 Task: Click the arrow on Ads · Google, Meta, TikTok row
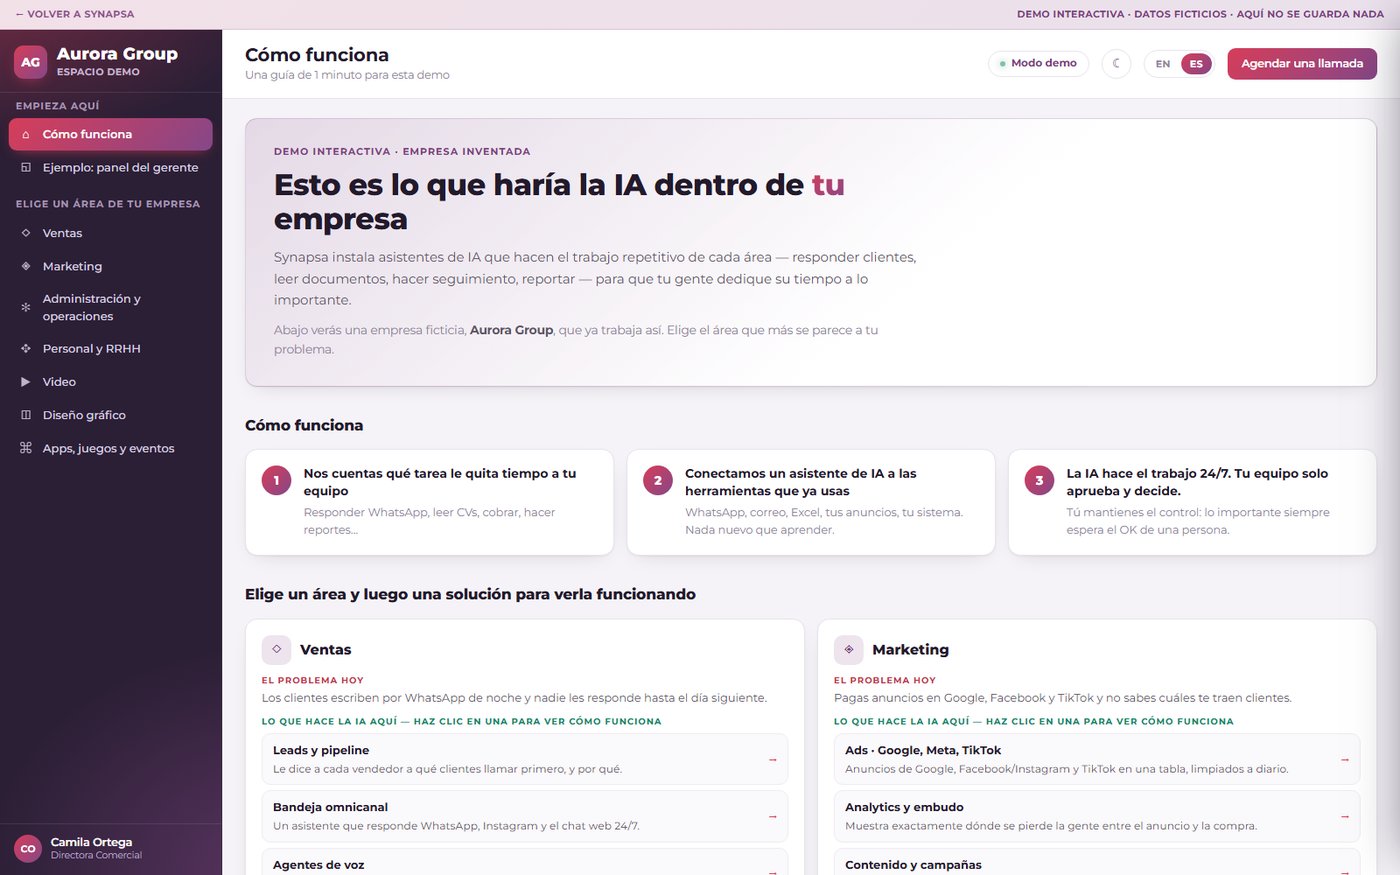(x=1345, y=760)
